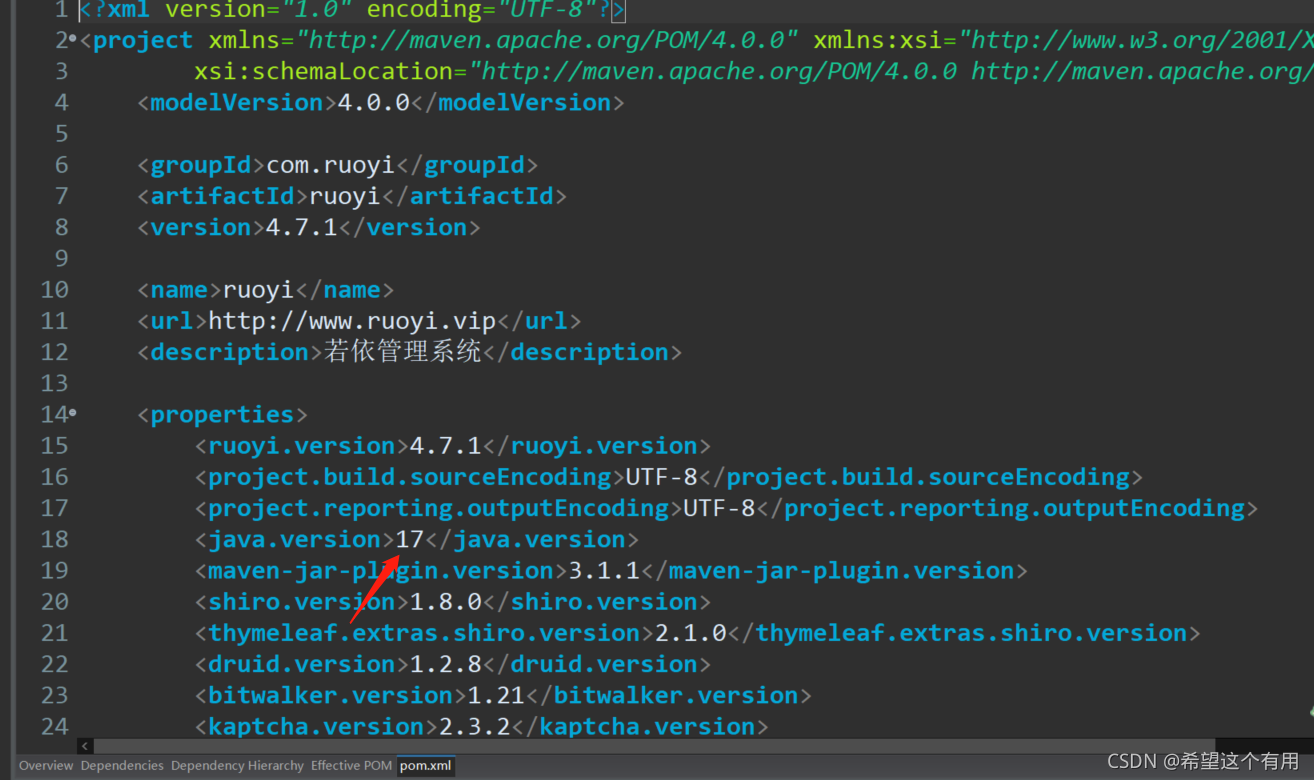Collapse the properties fold marker on line 14
This screenshot has height=780, width=1314.
tap(72, 414)
